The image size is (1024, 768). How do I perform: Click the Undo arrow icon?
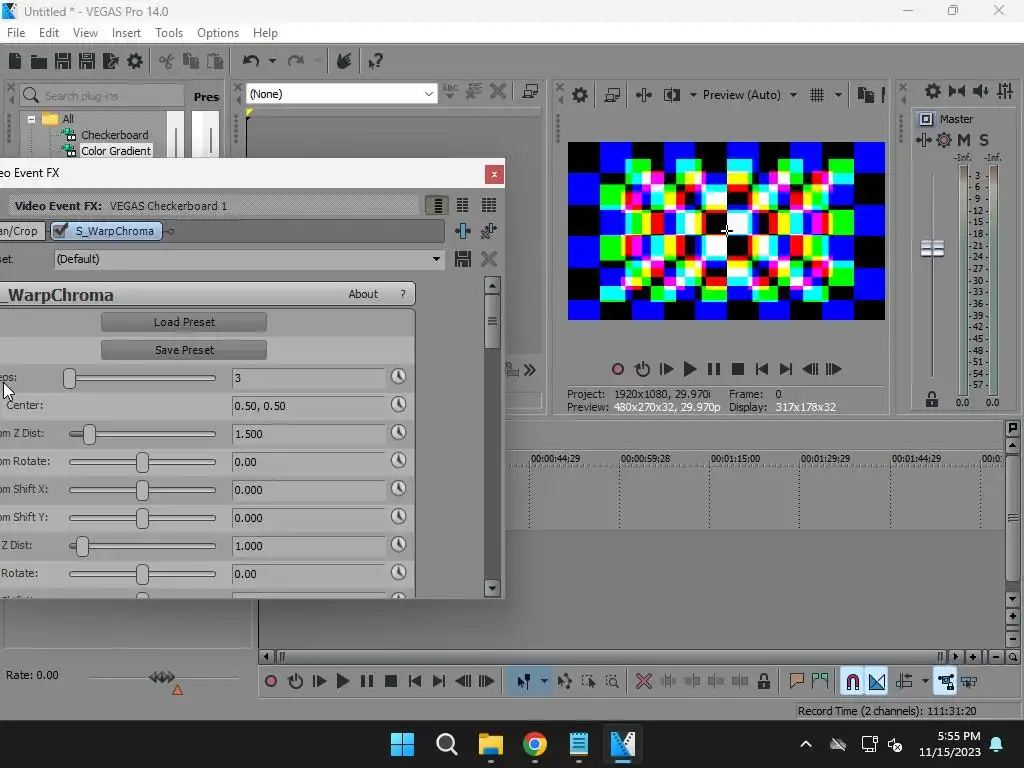251,61
